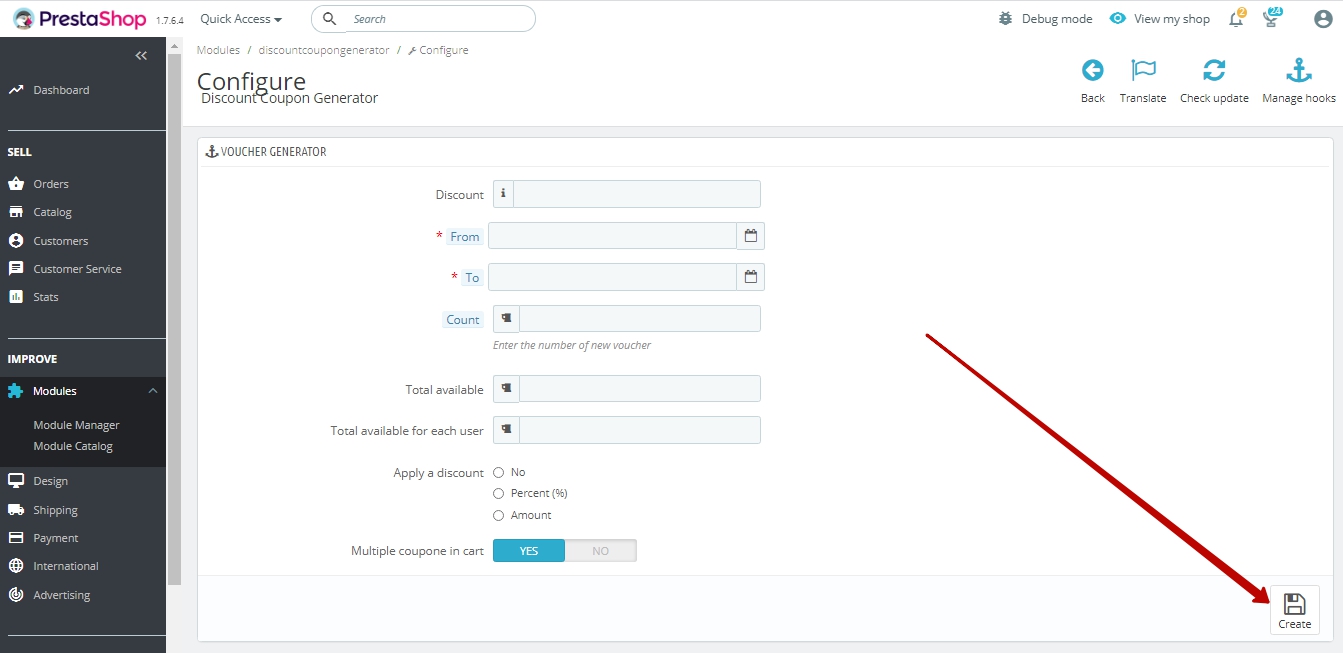The height and width of the screenshot is (653, 1343).
Task: Select the Amount discount radio button
Action: [x=499, y=516]
